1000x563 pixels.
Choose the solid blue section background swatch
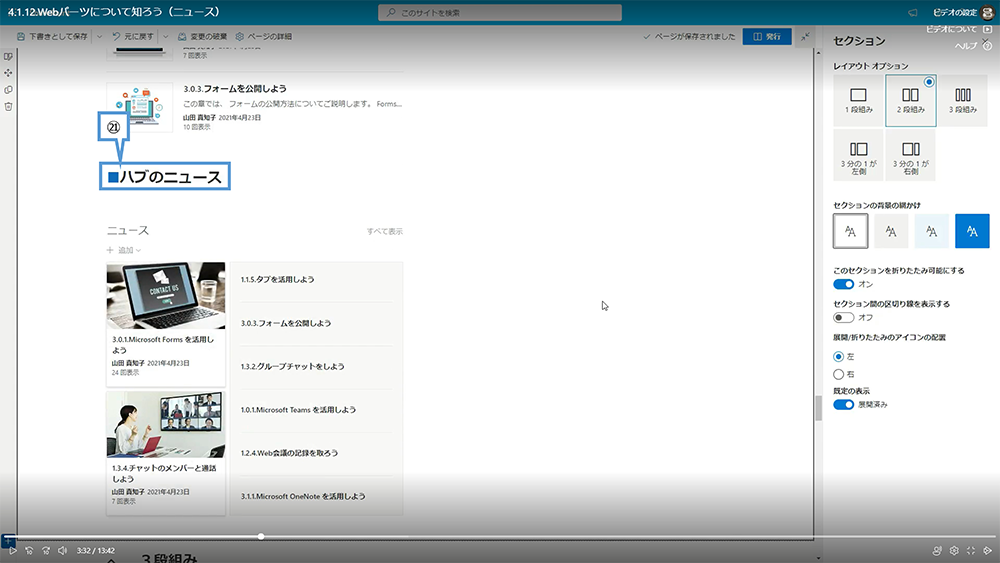point(972,231)
